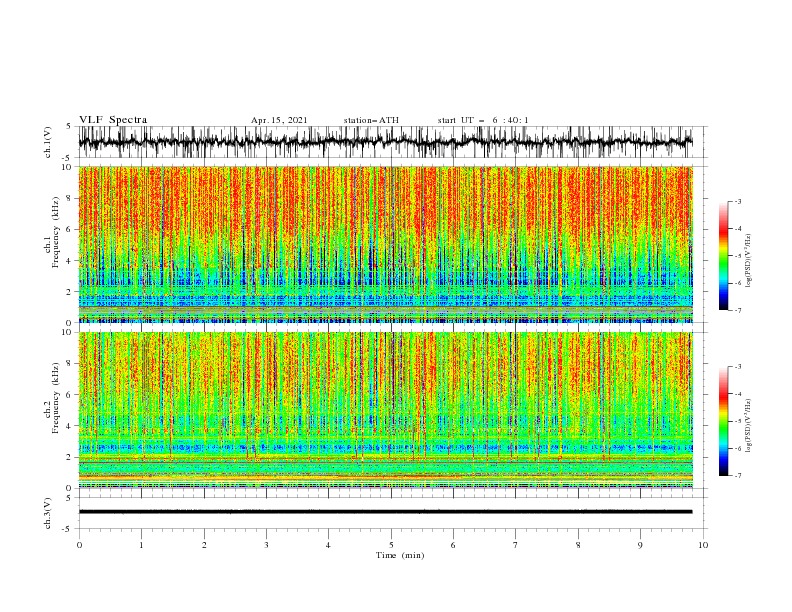
Task: Click time axis tick label '6'
Action: [453, 545]
